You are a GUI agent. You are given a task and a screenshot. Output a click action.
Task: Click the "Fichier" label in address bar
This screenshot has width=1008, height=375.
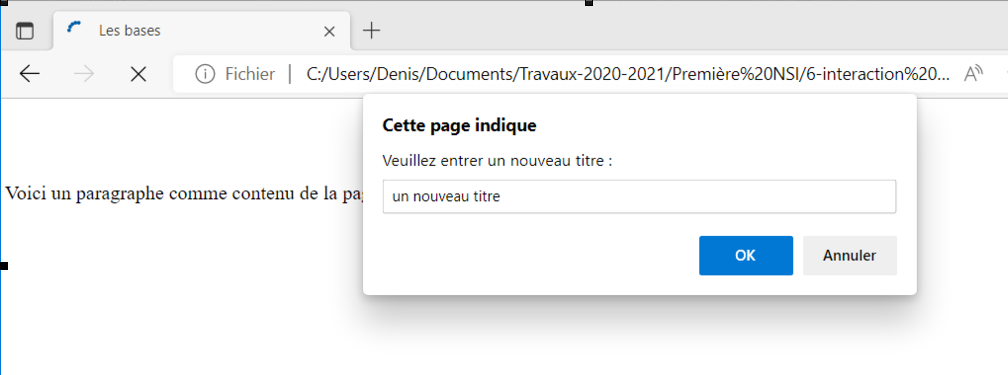250,75
